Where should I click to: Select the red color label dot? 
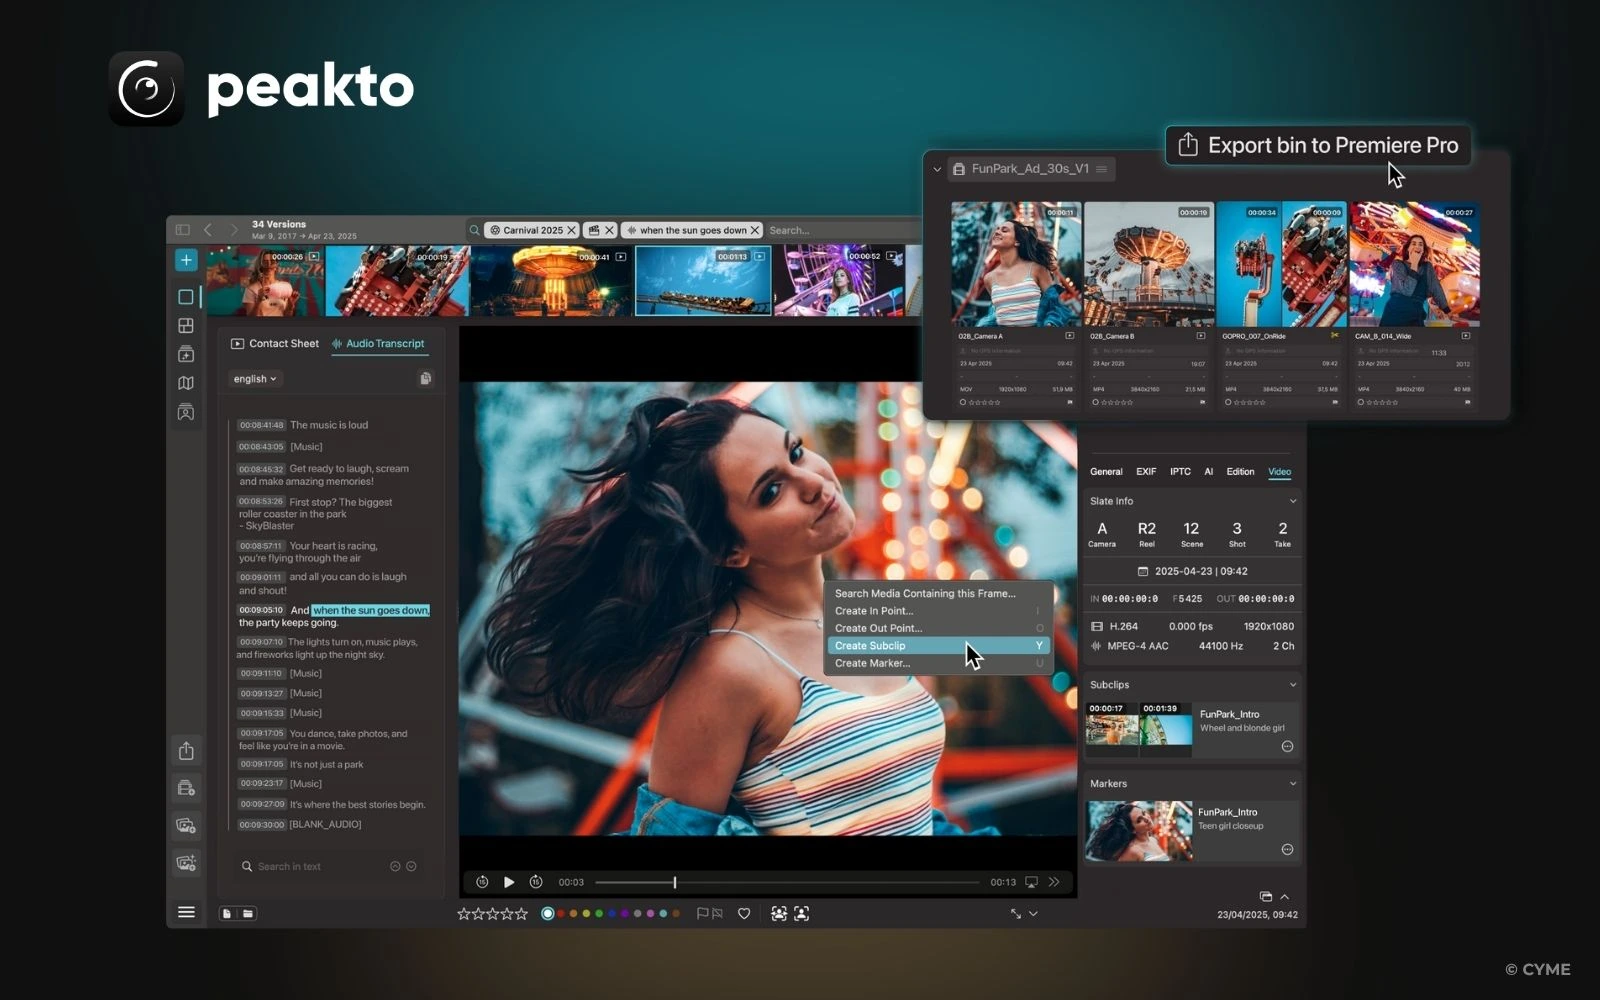pos(562,913)
